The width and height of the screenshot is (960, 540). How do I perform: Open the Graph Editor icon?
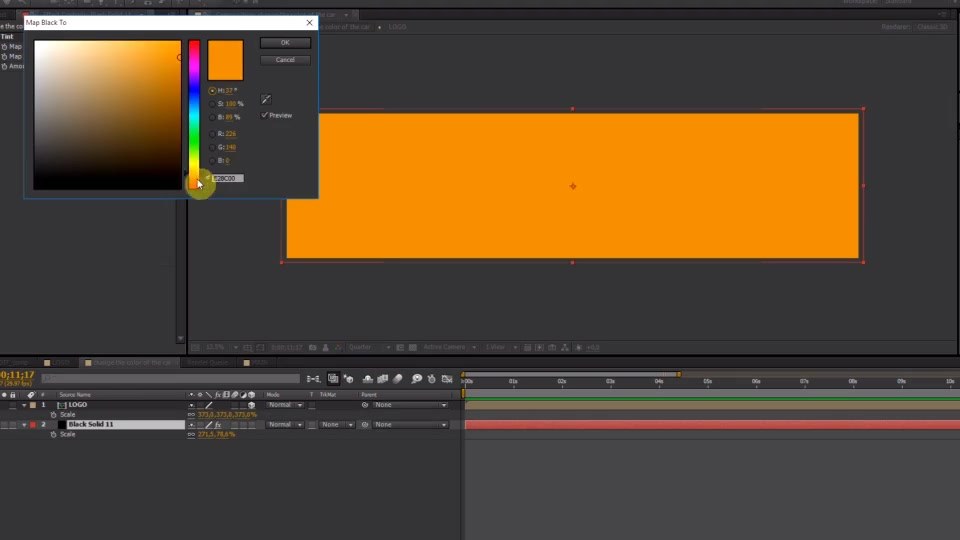tap(447, 379)
